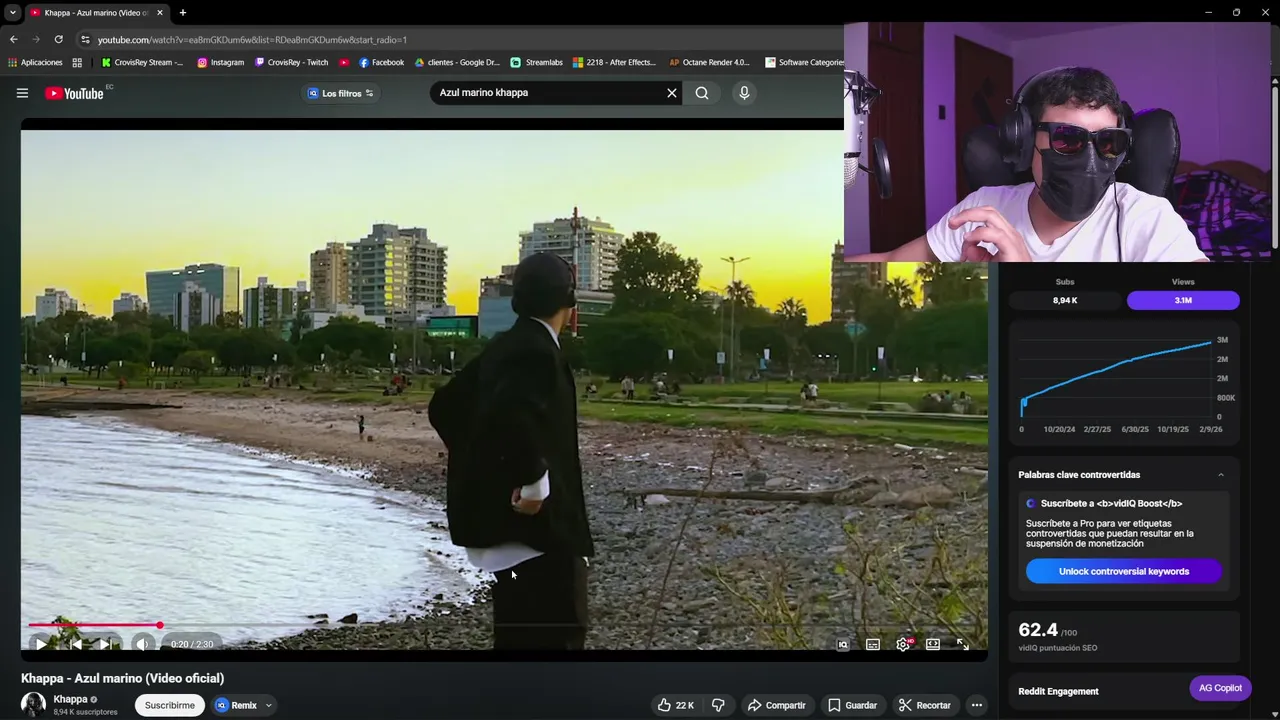Open Software Categories bookmark

(x=805, y=62)
